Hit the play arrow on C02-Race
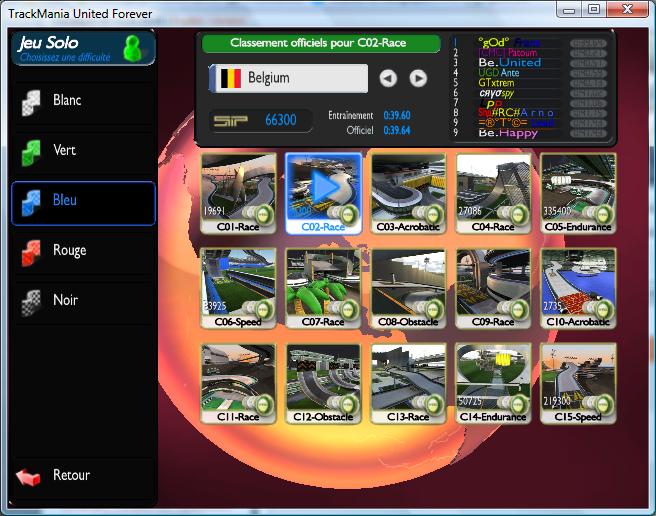 [x=324, y=185]
